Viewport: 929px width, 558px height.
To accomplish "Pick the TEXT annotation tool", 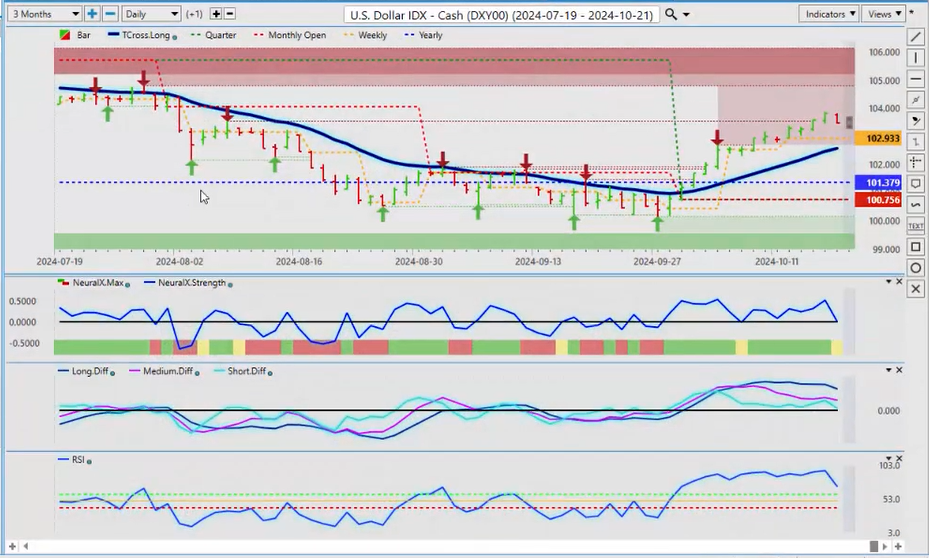I will (x=916, y=226).
